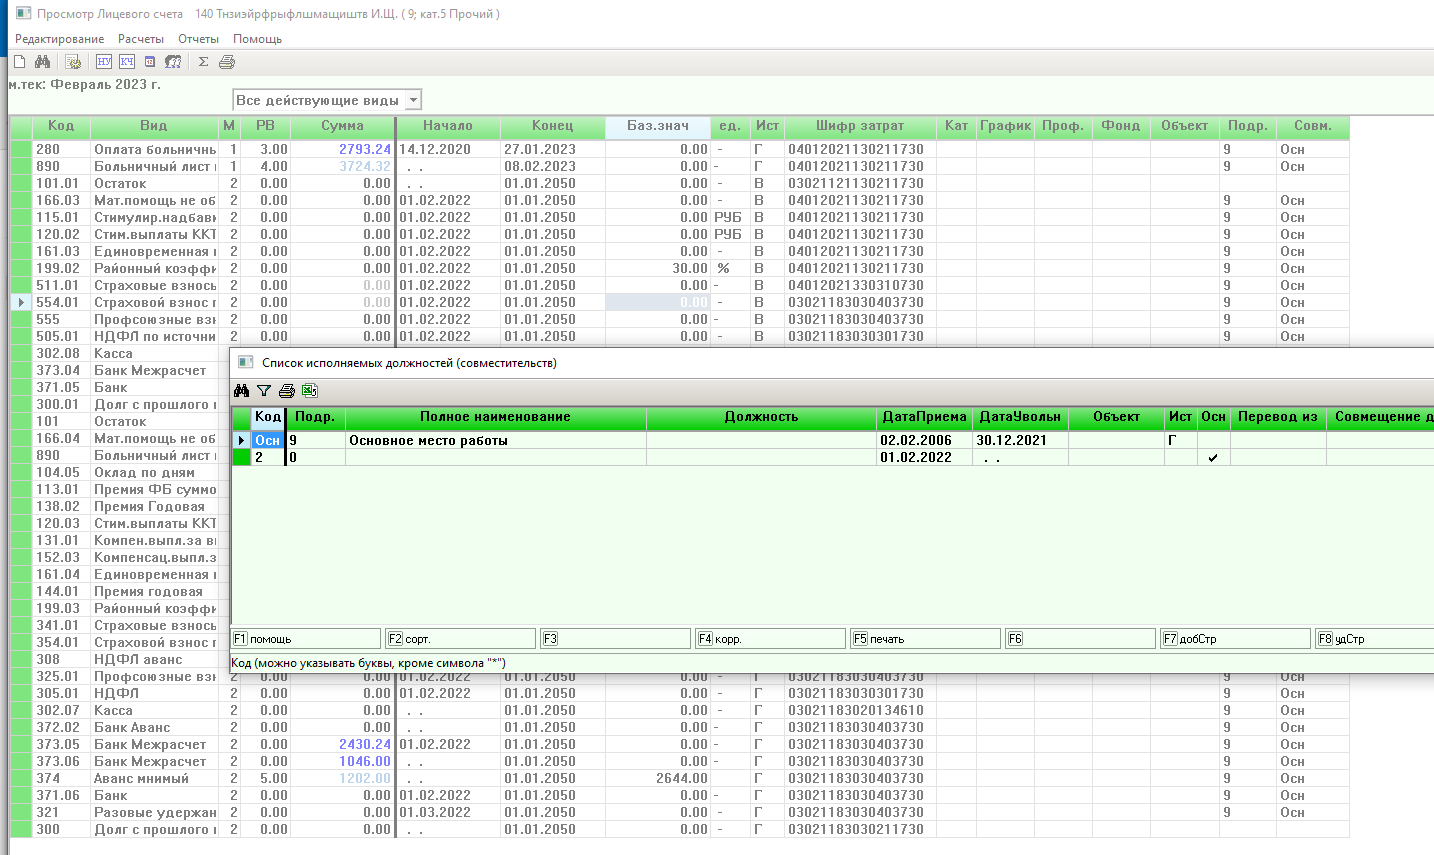Click the 30.00 base value cell
This screenshot has height=855, width=1434.
(658, 269)
